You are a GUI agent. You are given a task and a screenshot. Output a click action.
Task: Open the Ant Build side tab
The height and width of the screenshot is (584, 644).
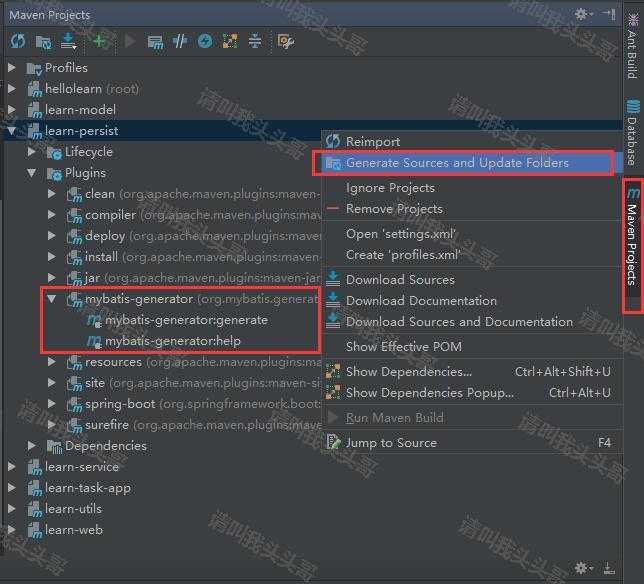632,45
